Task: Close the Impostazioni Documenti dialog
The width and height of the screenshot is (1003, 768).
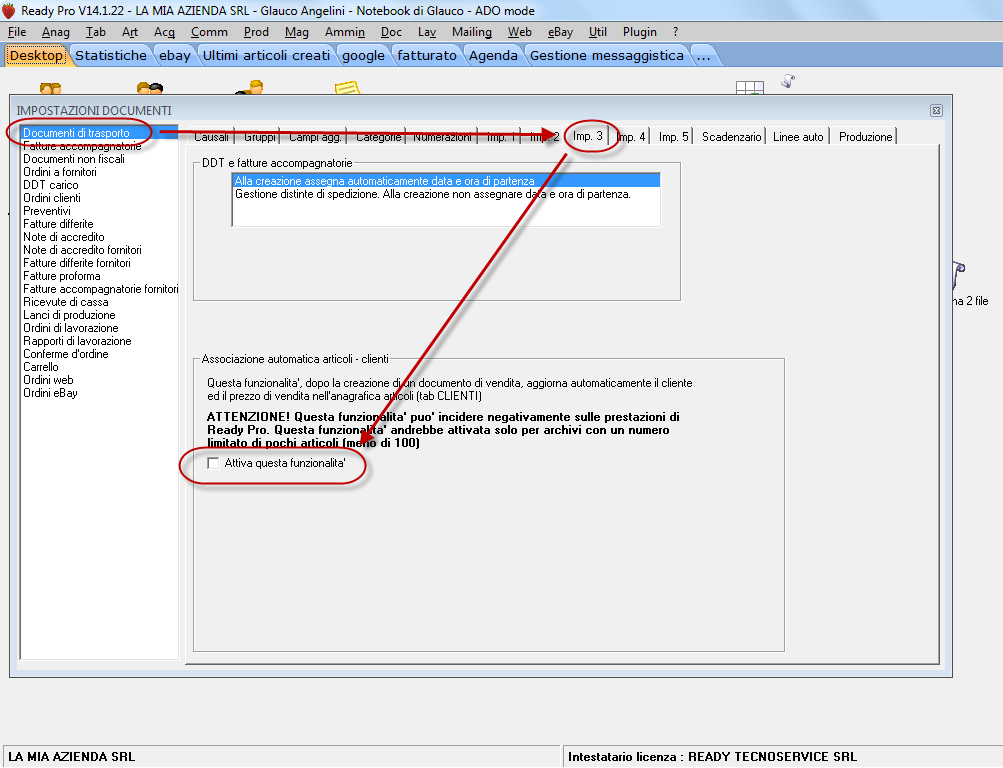Action: 936,111
